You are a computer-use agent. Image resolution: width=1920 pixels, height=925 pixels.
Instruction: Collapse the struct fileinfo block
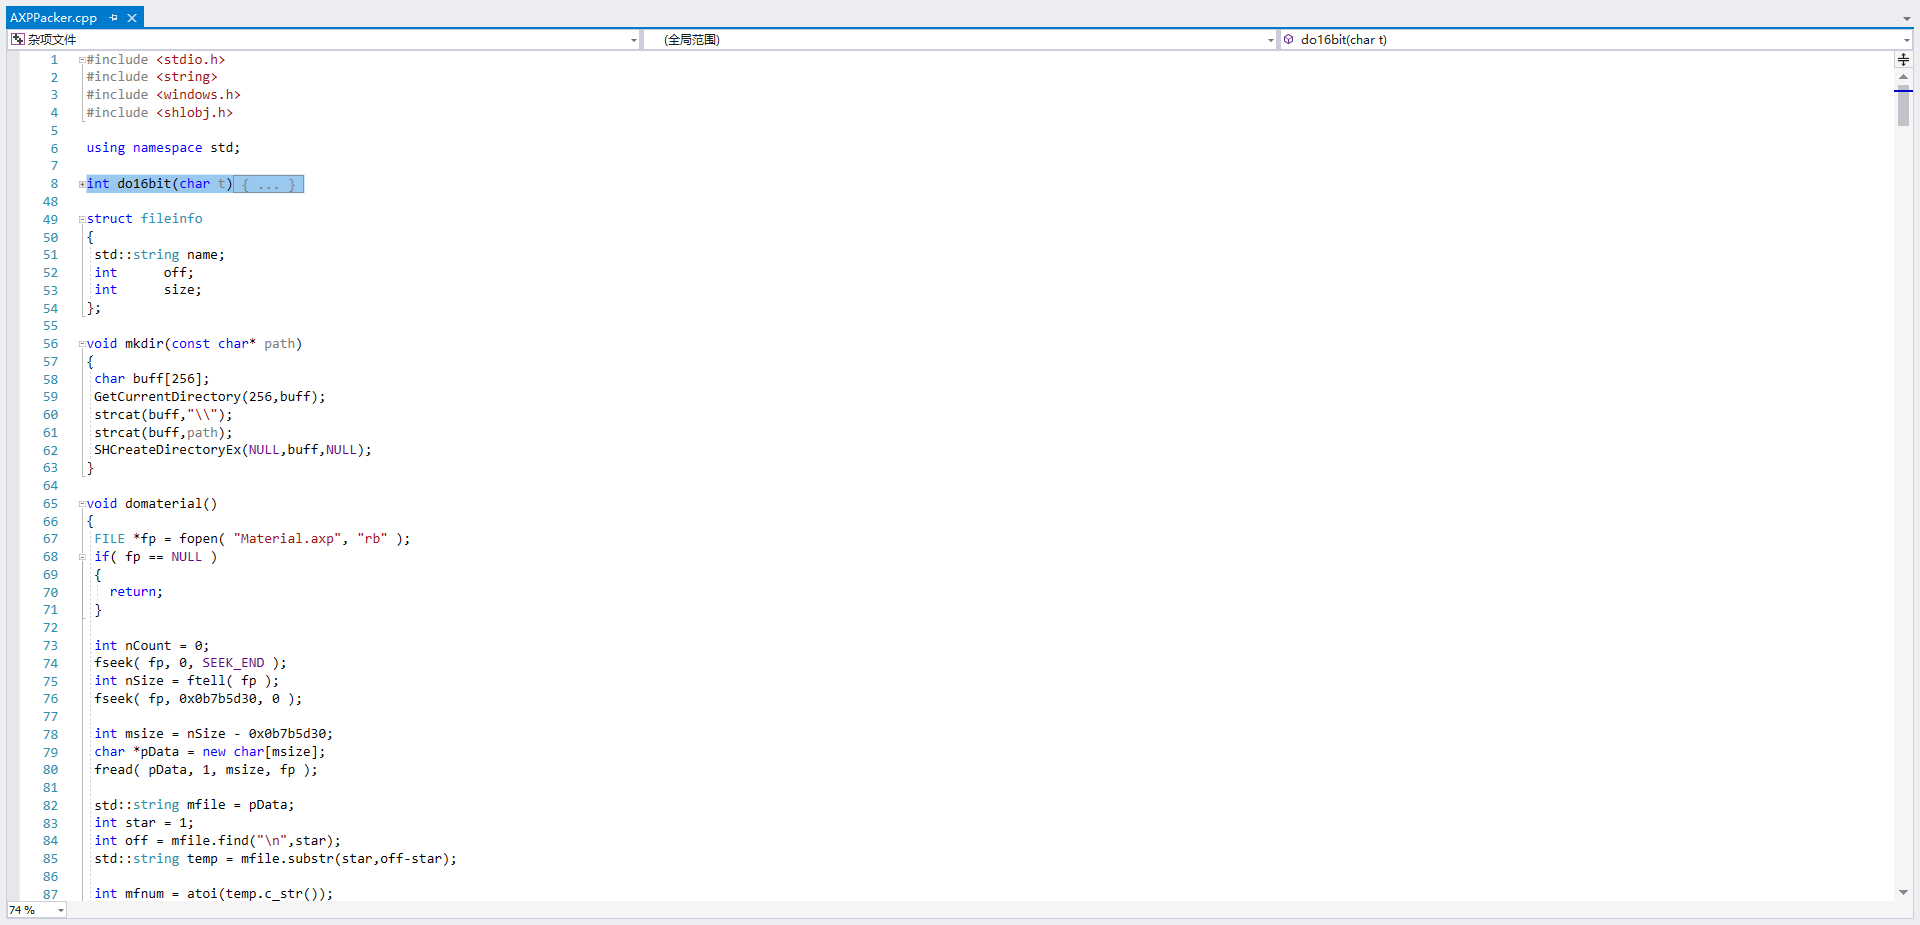coord(82,219)
